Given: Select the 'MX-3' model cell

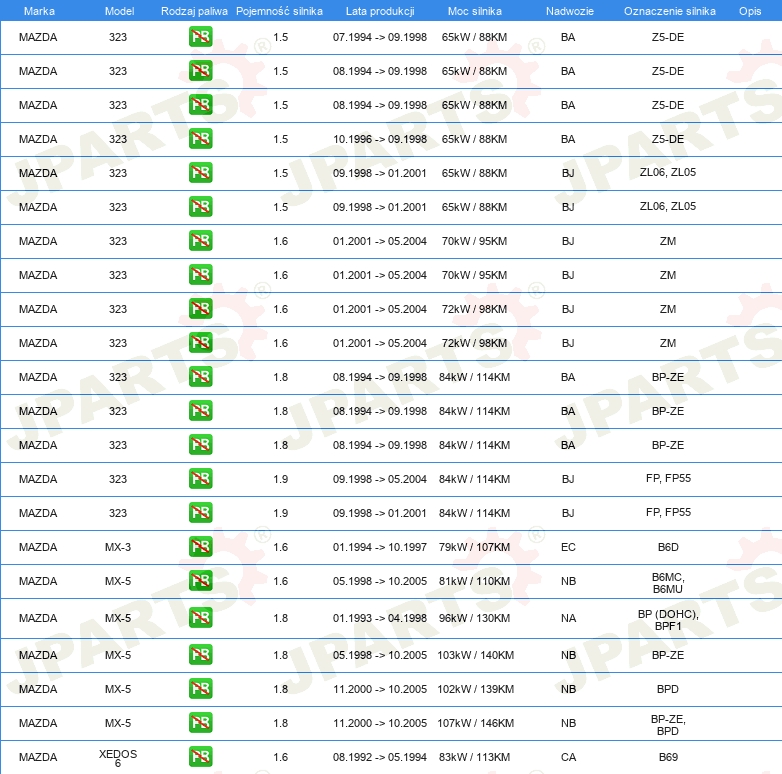Looking at the screenshot, I should tap(118, 547).
